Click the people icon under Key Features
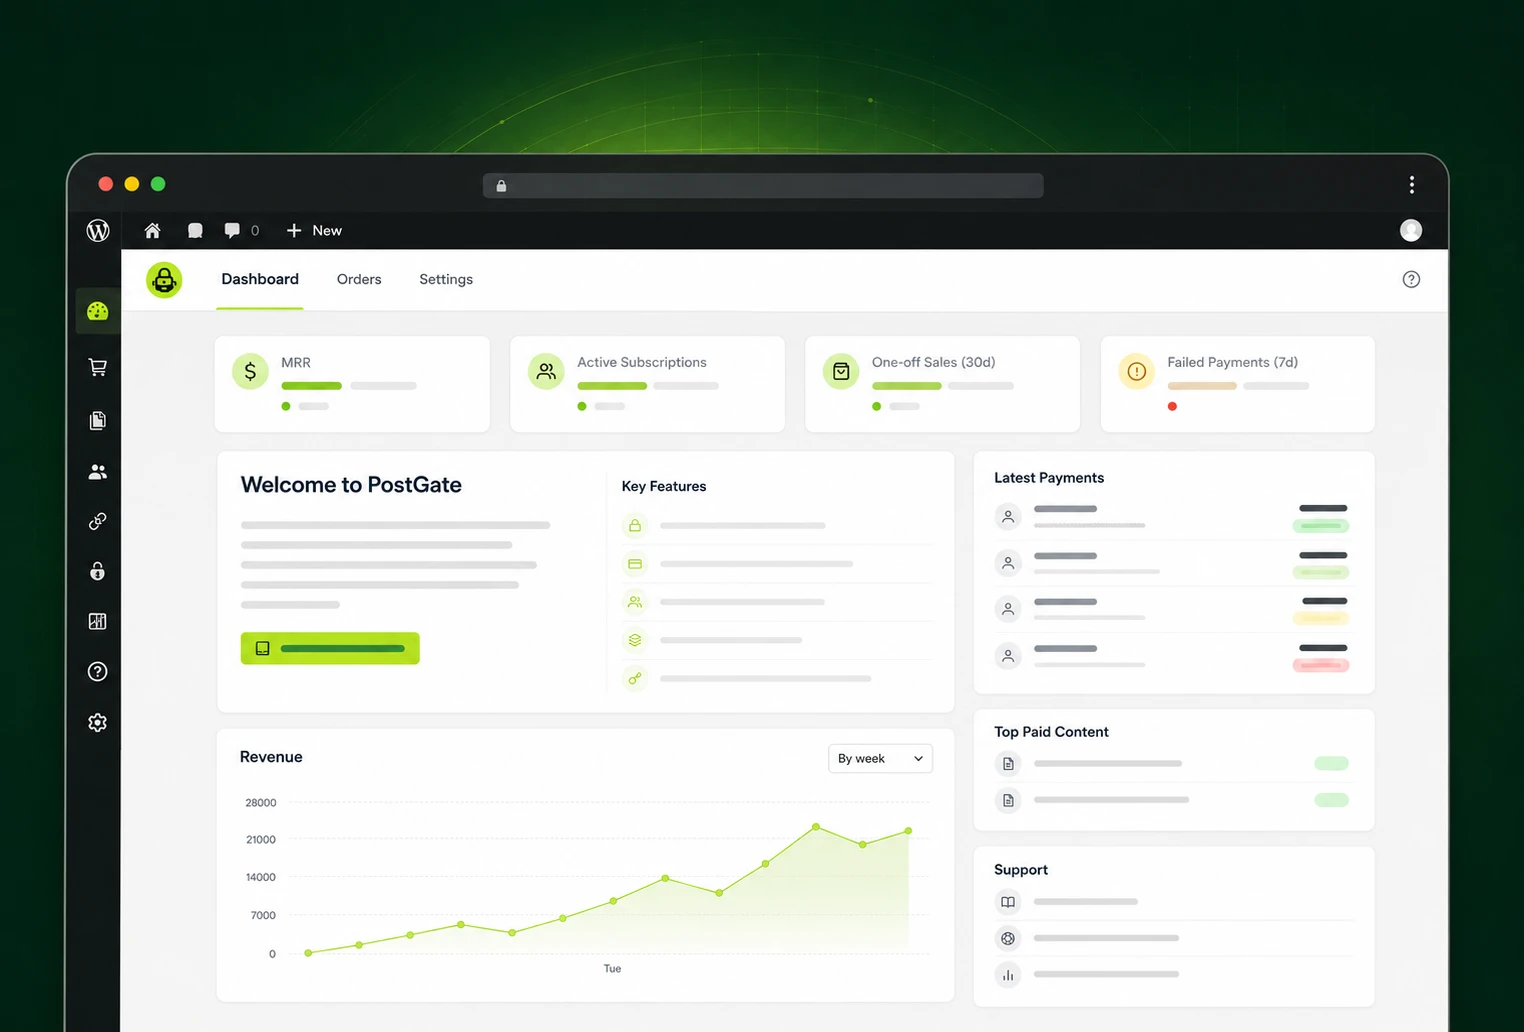The image size is (1524, 1032). click(635, 602)
